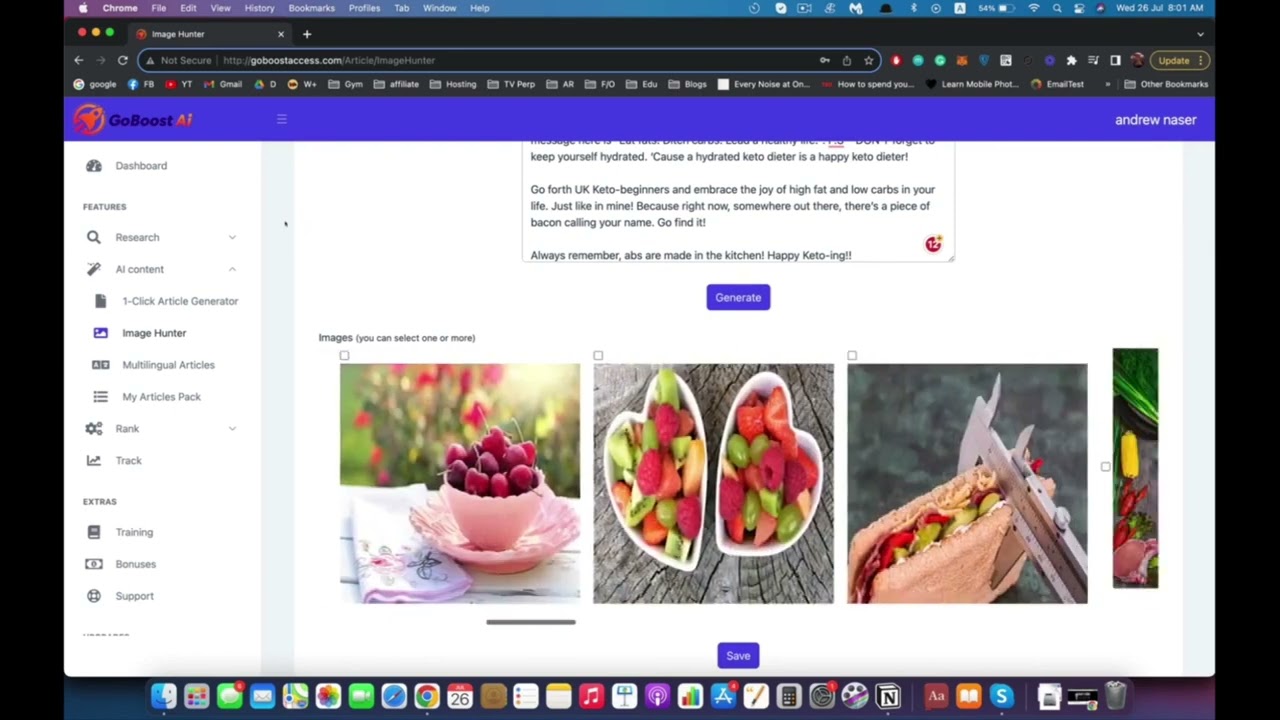Image resolution: width=1280 pixels, height=720 pixels.
Task: Open the Gmail bookmark
Action: 223,84
